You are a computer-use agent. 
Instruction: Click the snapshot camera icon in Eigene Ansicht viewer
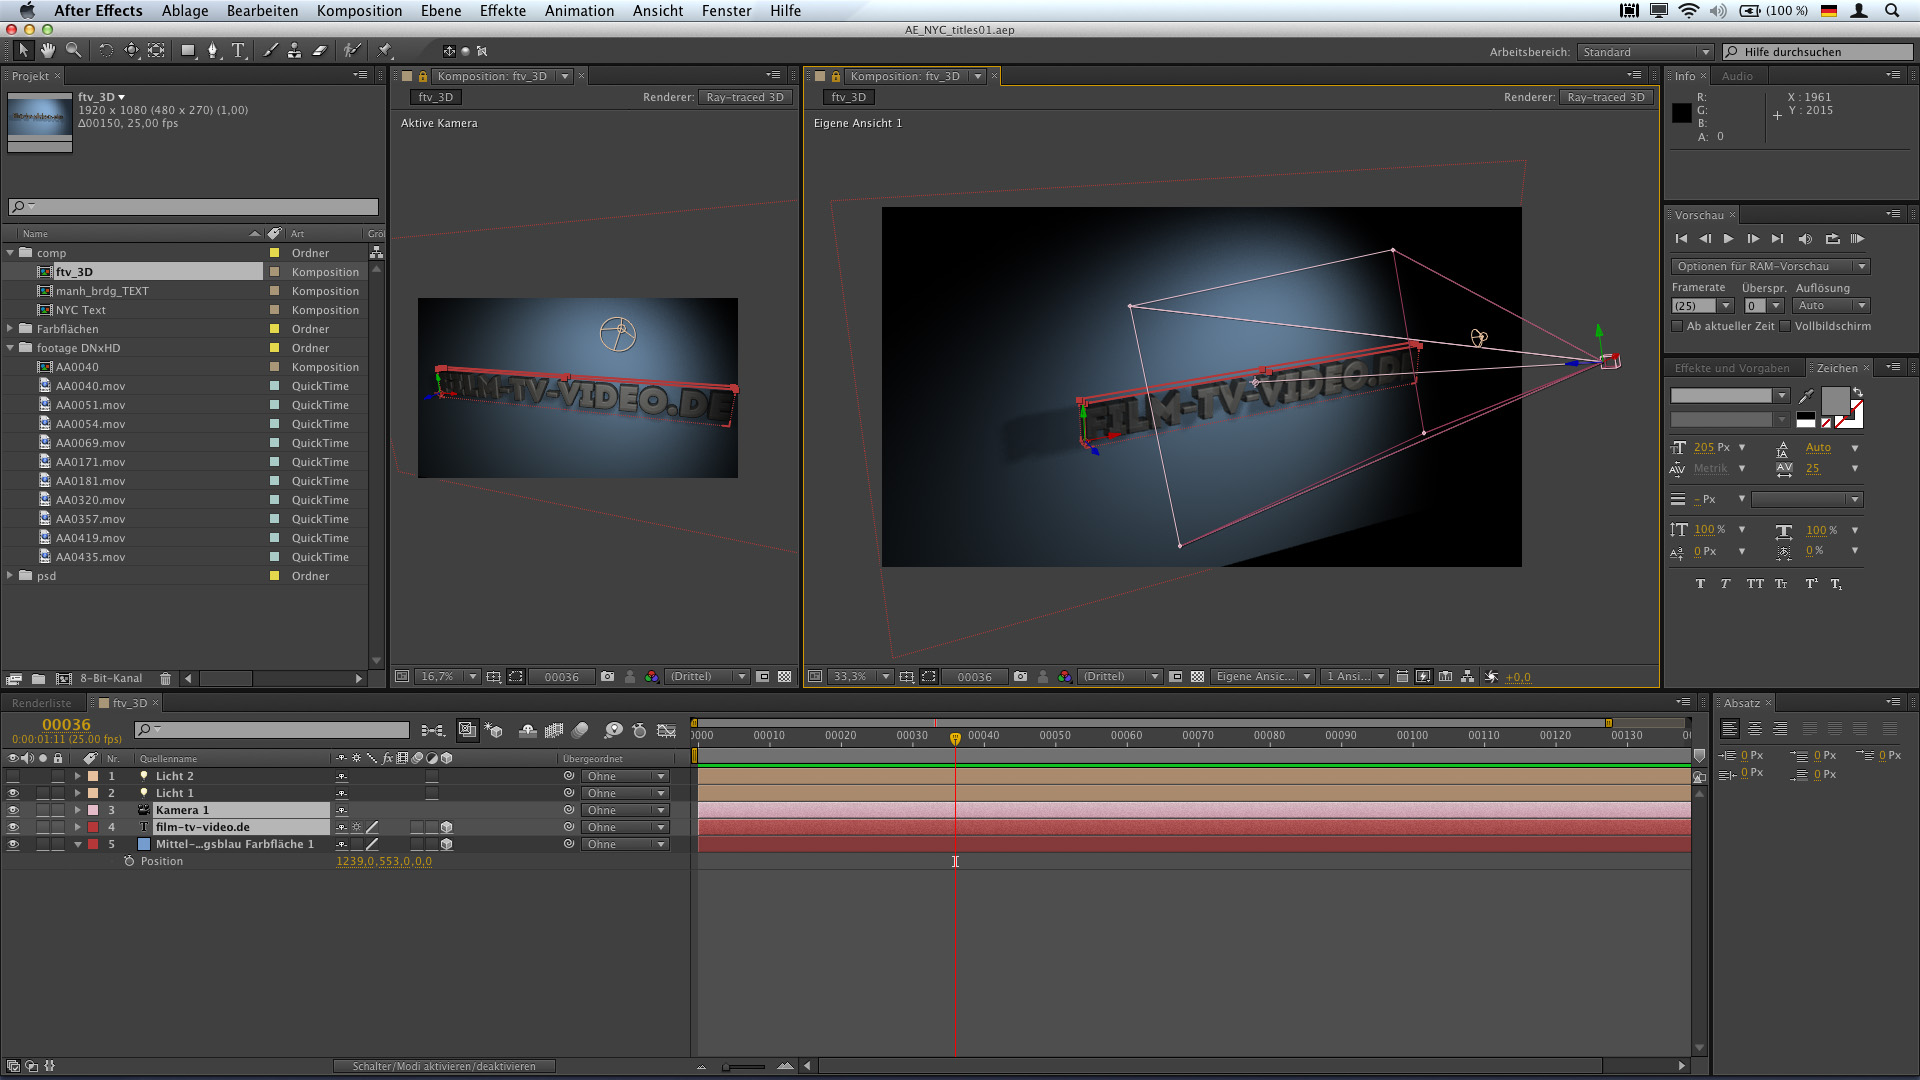tap(1020, 677)
